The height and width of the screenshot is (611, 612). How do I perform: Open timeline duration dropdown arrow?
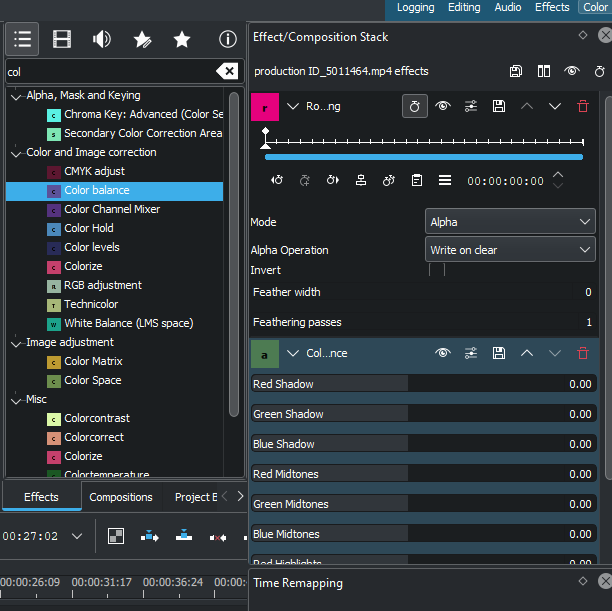(x=77, y=536)
